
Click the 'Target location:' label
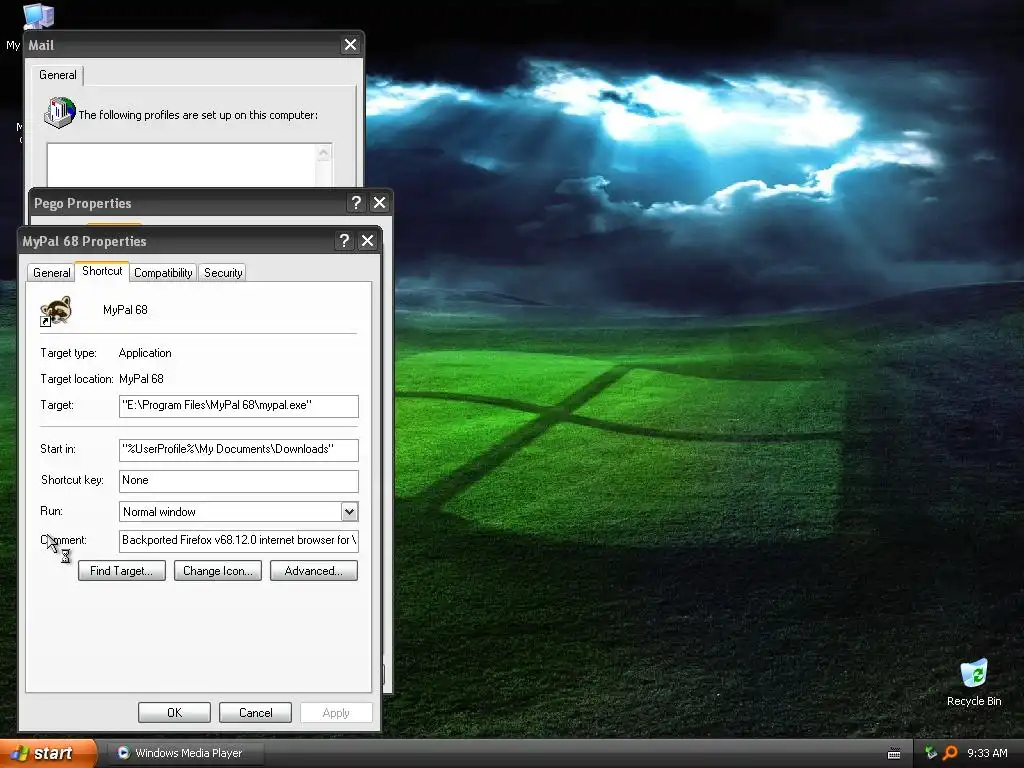pos(76,379)
